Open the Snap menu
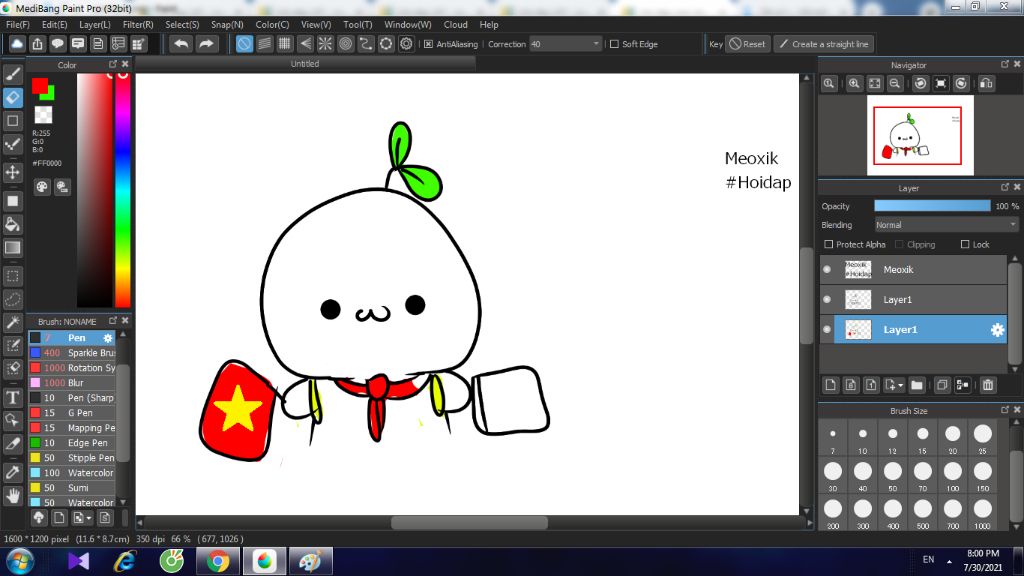 [227, 25]
